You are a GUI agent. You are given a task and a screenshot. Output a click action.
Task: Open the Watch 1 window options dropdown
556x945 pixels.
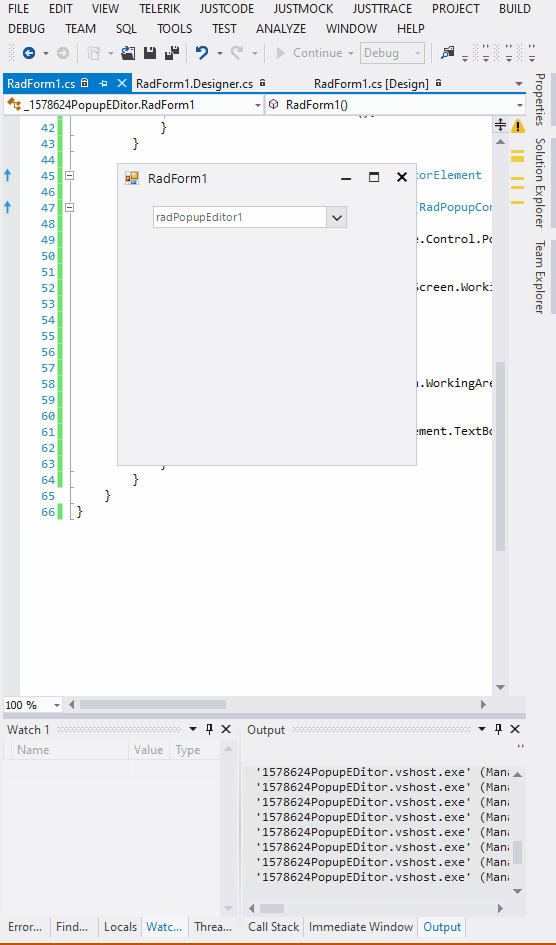[x=193, y=729]
